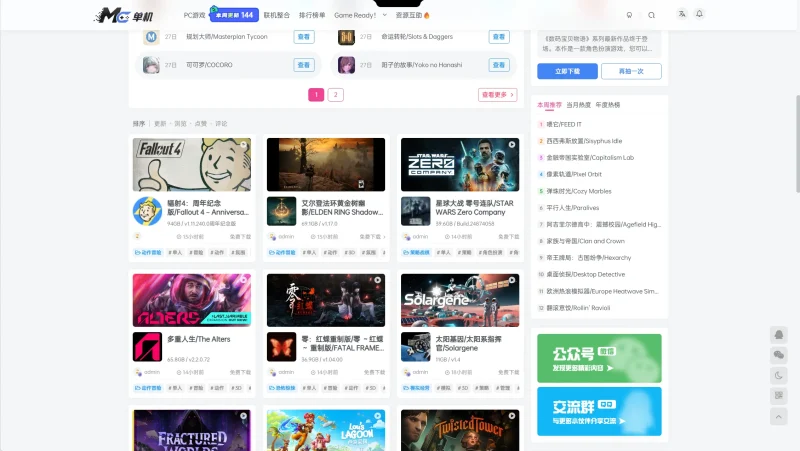This screenshot has height=451, width=800.
Task: Open the 资源互助 nav item
Action: (x=413, y=15)
